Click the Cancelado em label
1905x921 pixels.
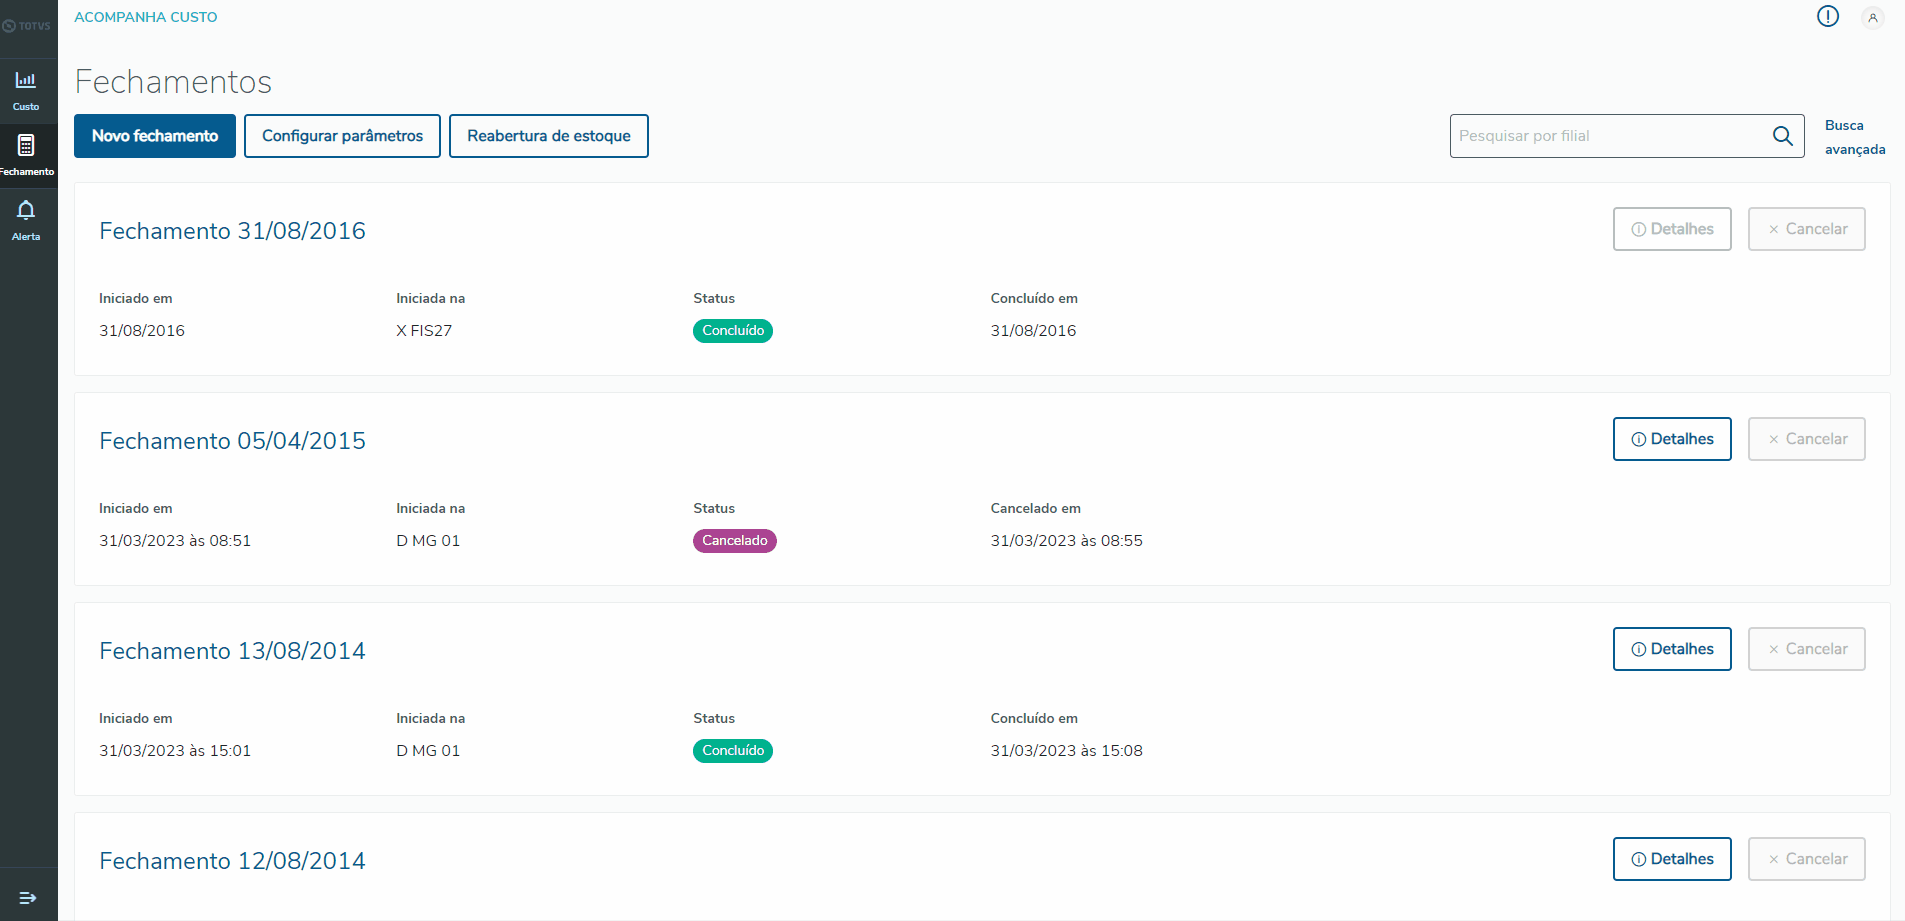pyautogui.click(x=1036, y=508)
